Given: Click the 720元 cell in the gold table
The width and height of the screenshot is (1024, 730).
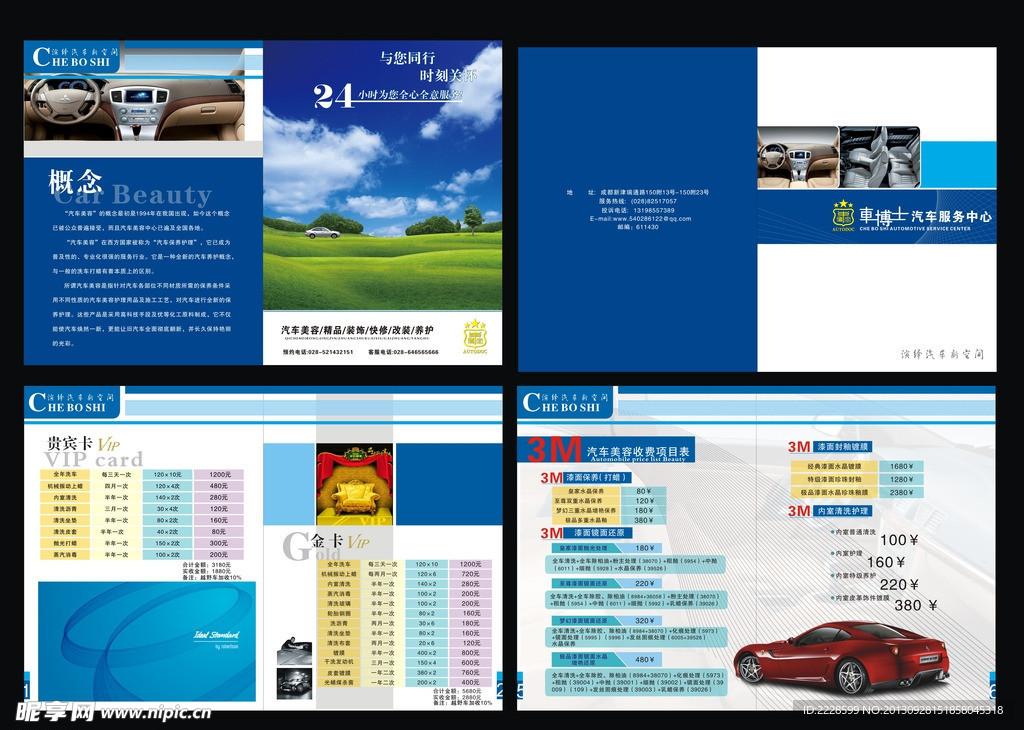Looking at the screenshot, I should 471,574.
